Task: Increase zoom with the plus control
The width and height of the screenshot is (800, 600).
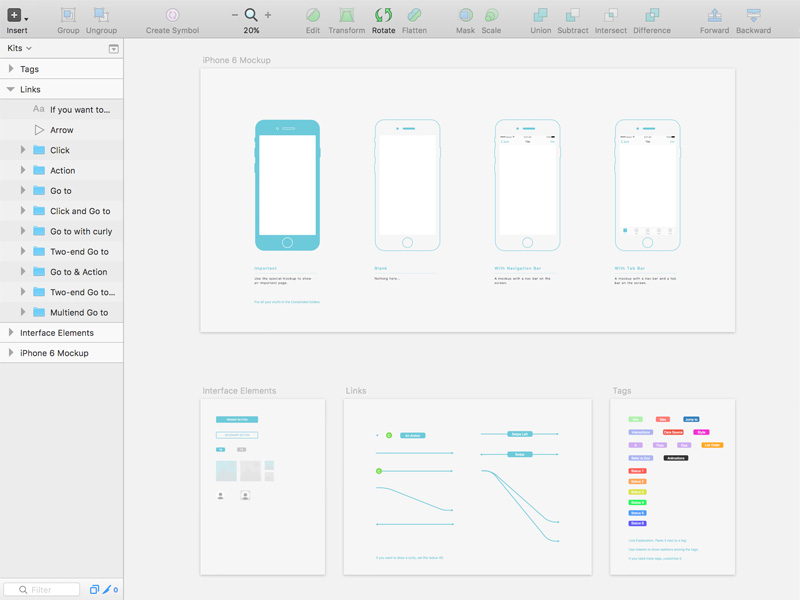Action: click(268, 16)
